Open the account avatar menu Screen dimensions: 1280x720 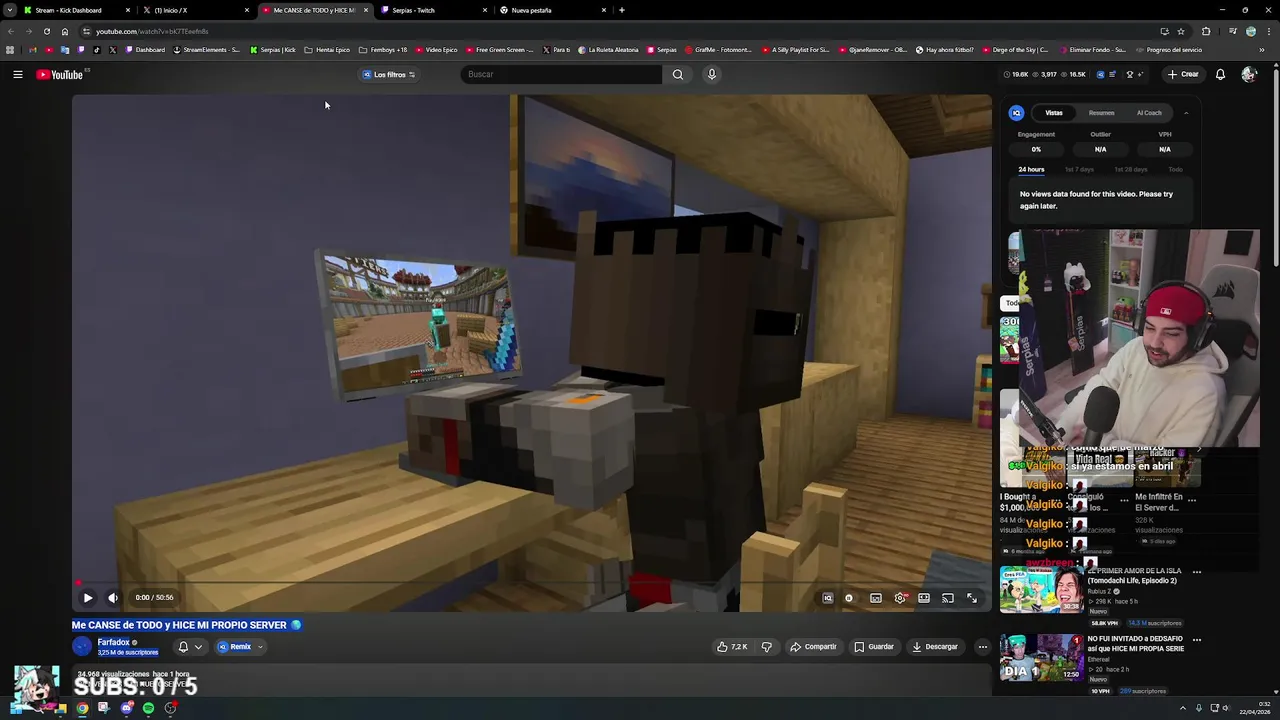[1249, 74]
